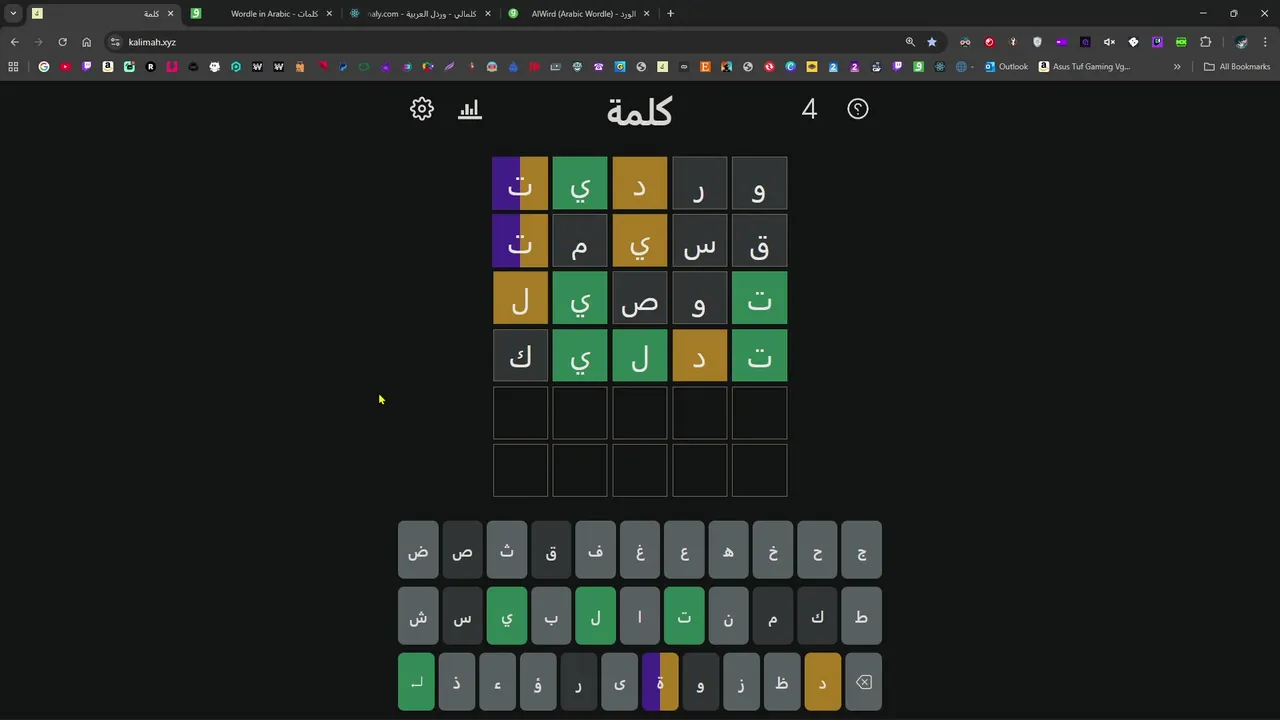1280x720 pixels.
Task: Switch to the كلمالي وردل العربية tab
Action: coord(421,14)
